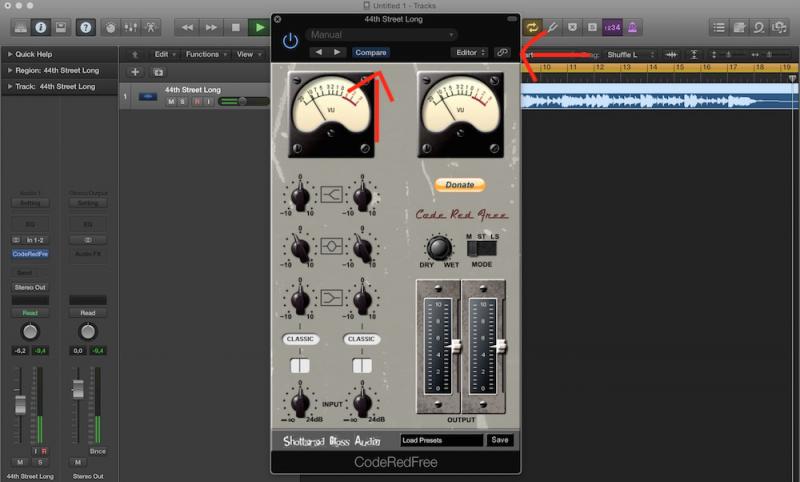Click the preset Save button

[x=499, y=440]
